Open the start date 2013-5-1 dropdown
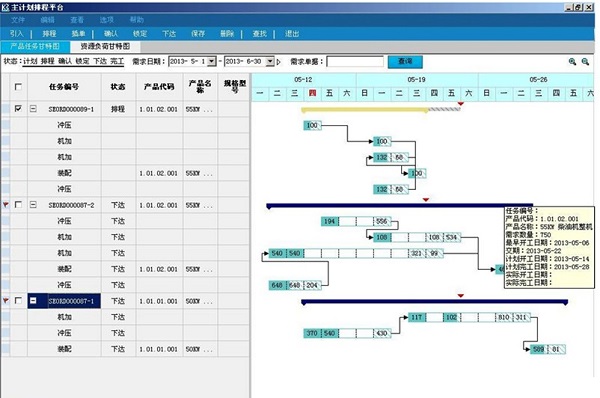Screen dimensions: 600x398 click(x=212, y=61)
